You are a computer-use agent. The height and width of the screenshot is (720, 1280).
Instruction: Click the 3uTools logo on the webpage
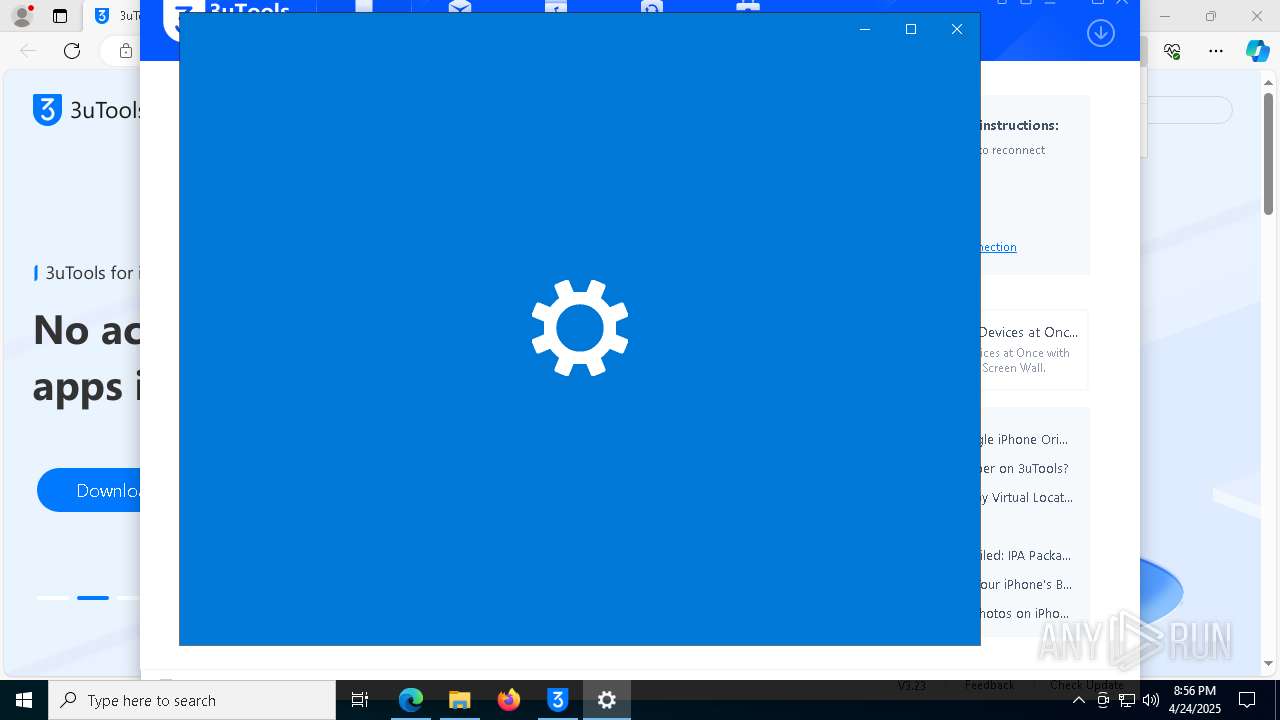[x=88, y=110]
